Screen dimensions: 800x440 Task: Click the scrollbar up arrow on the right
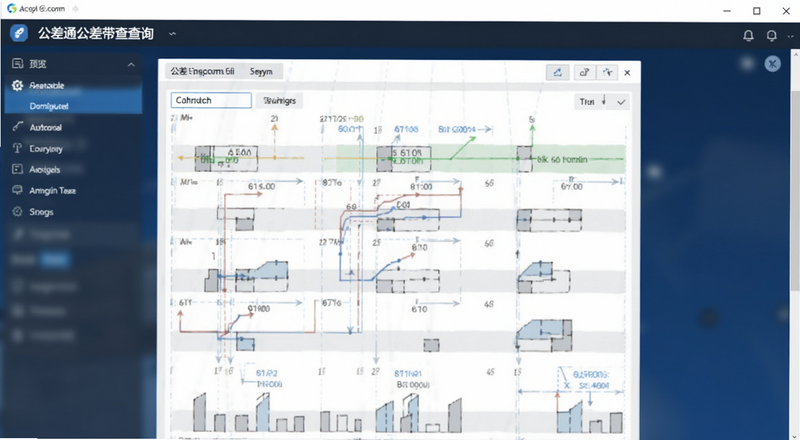pyautogui.click(x=795, y=54)
